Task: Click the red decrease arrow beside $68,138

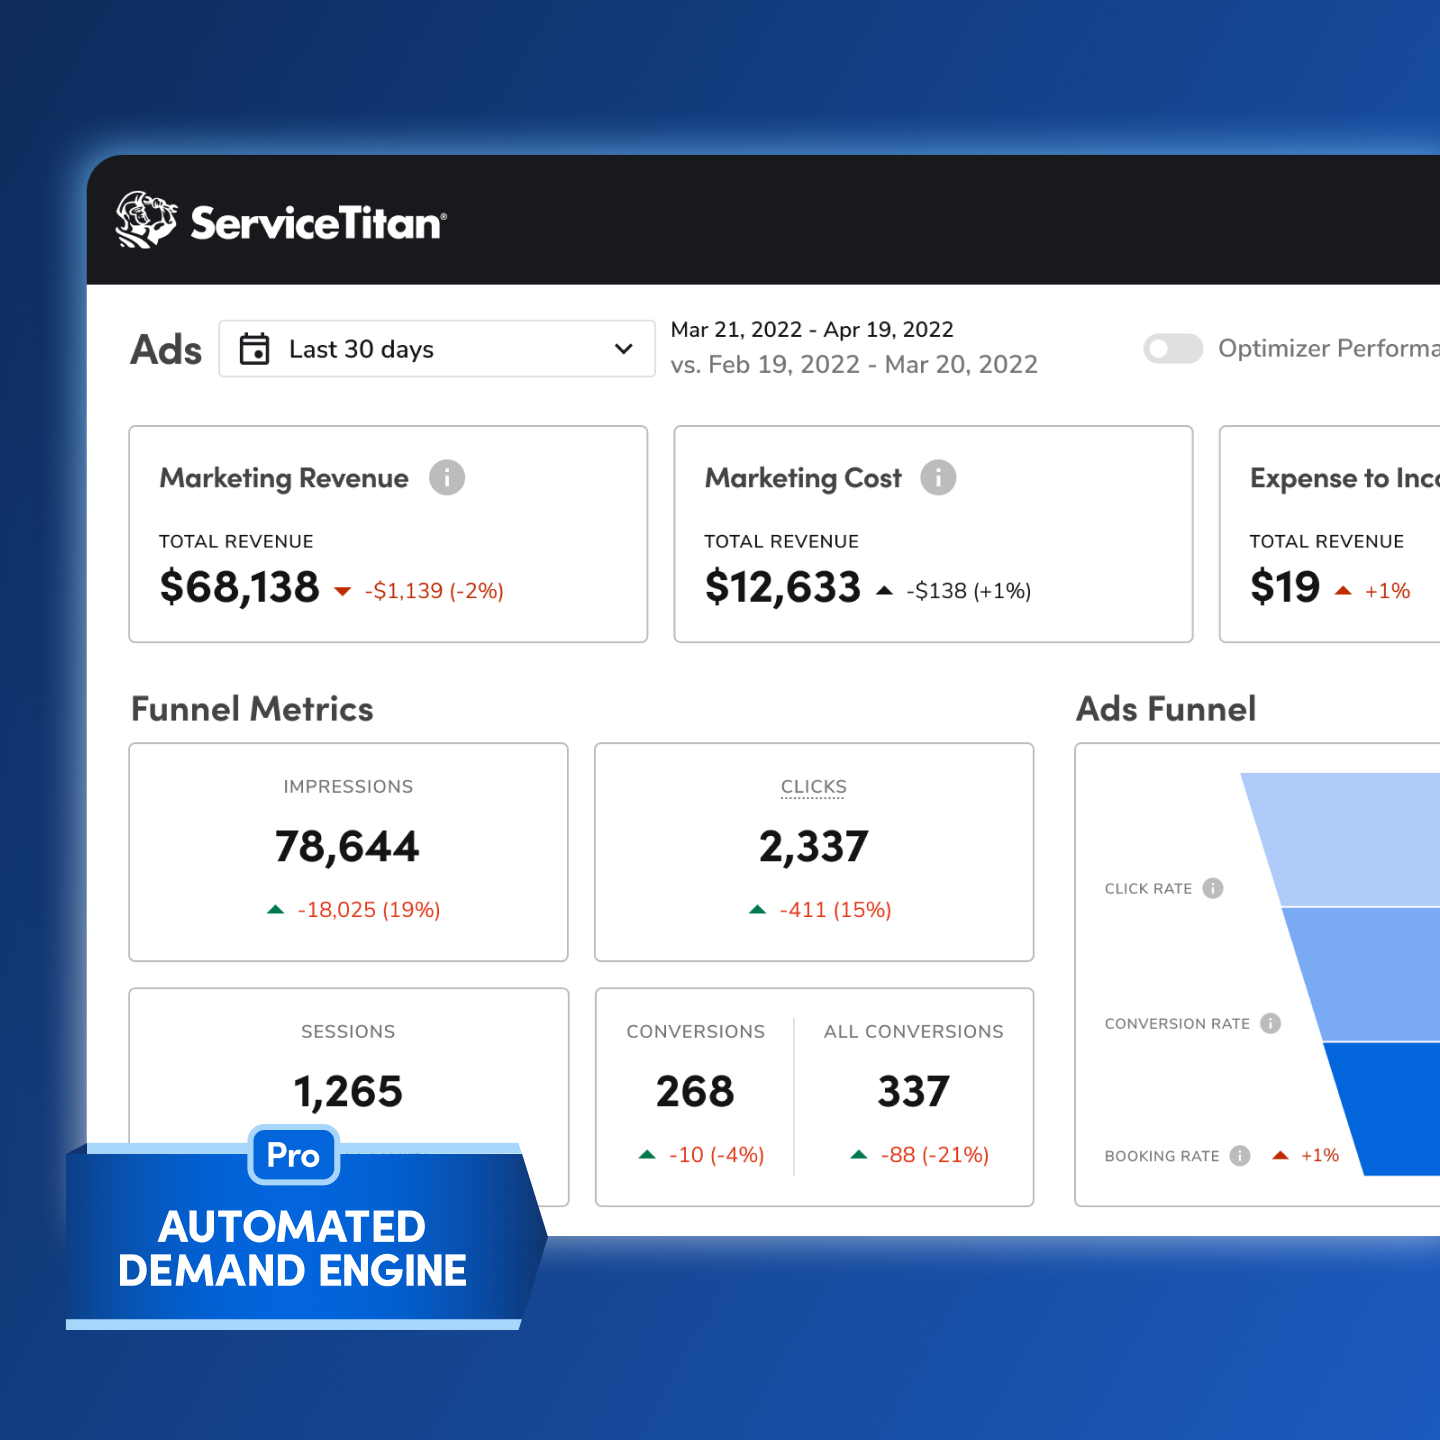Action: pyautogui.click(x=341, y=591)
